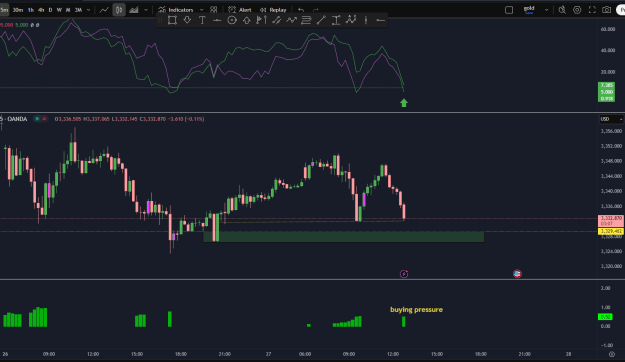Switch to the 1h timeframe
Screen dimensions: 625x362
[x=31, y=10]
